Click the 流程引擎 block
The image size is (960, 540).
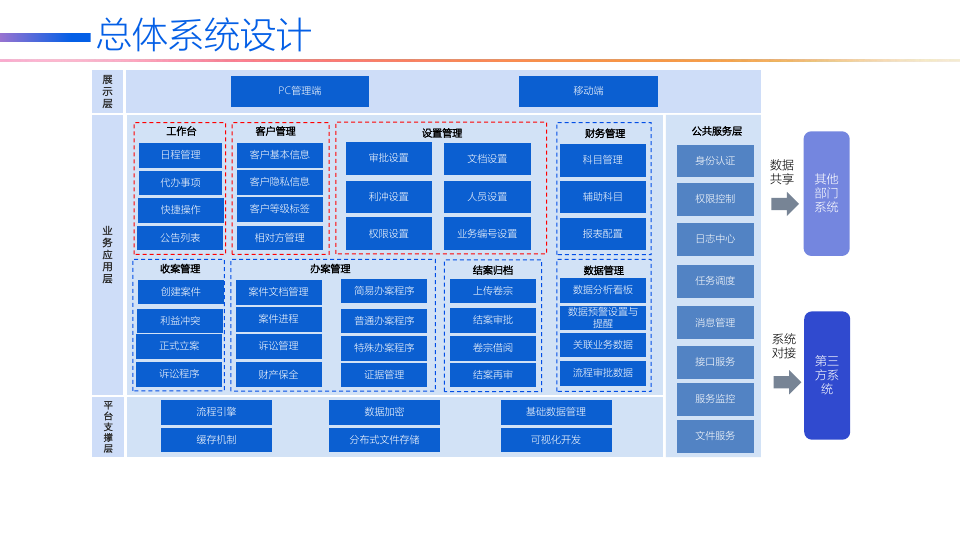(216, 412)
